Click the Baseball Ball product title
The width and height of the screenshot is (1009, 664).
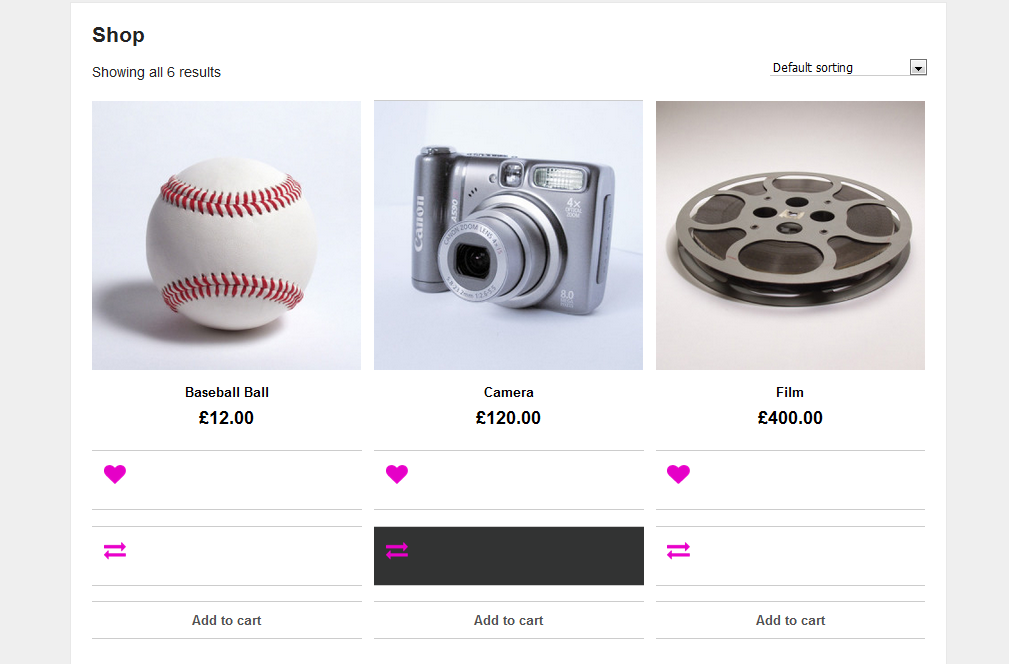(227, 392)
